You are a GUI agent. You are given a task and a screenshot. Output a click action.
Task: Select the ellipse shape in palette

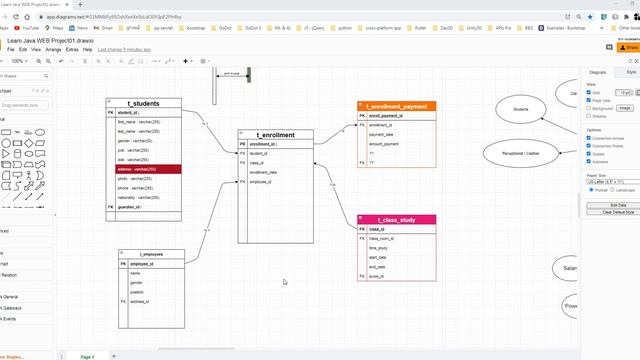point(40,132)
